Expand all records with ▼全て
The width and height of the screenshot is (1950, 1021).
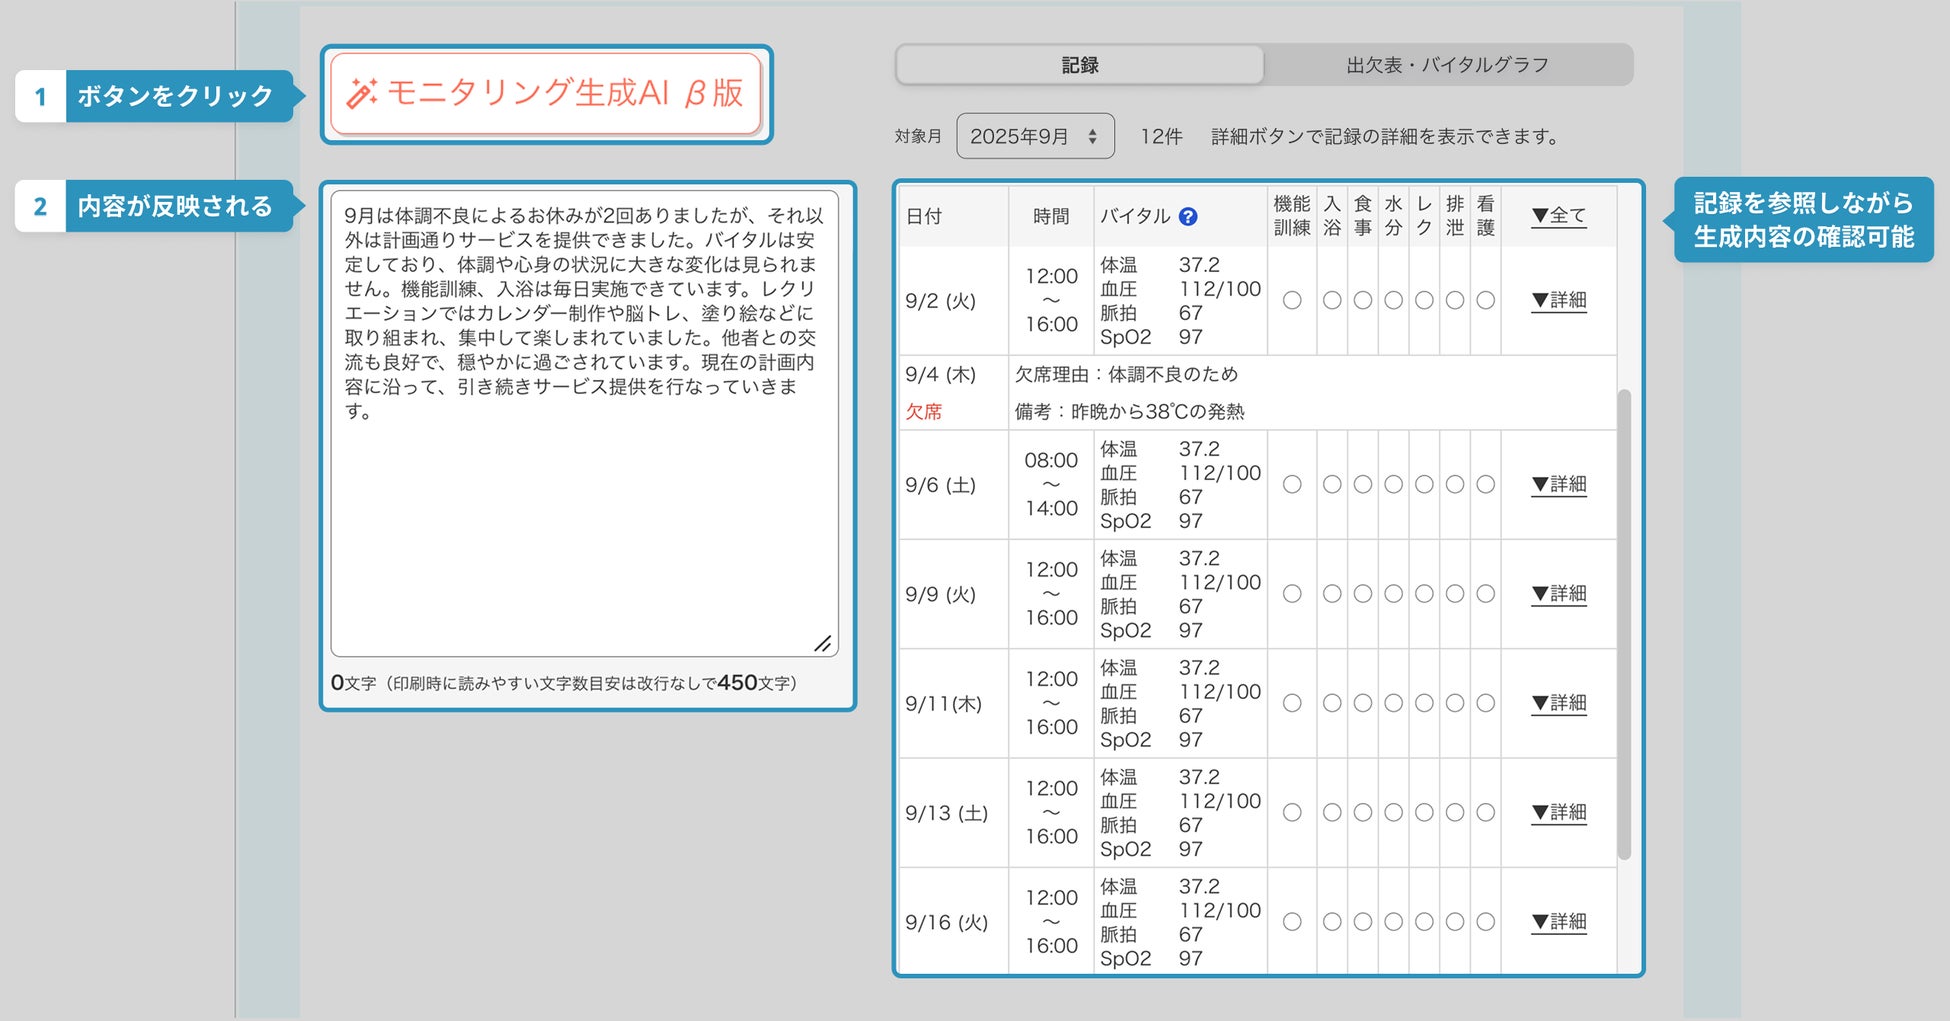click(x=1559, y=216)
